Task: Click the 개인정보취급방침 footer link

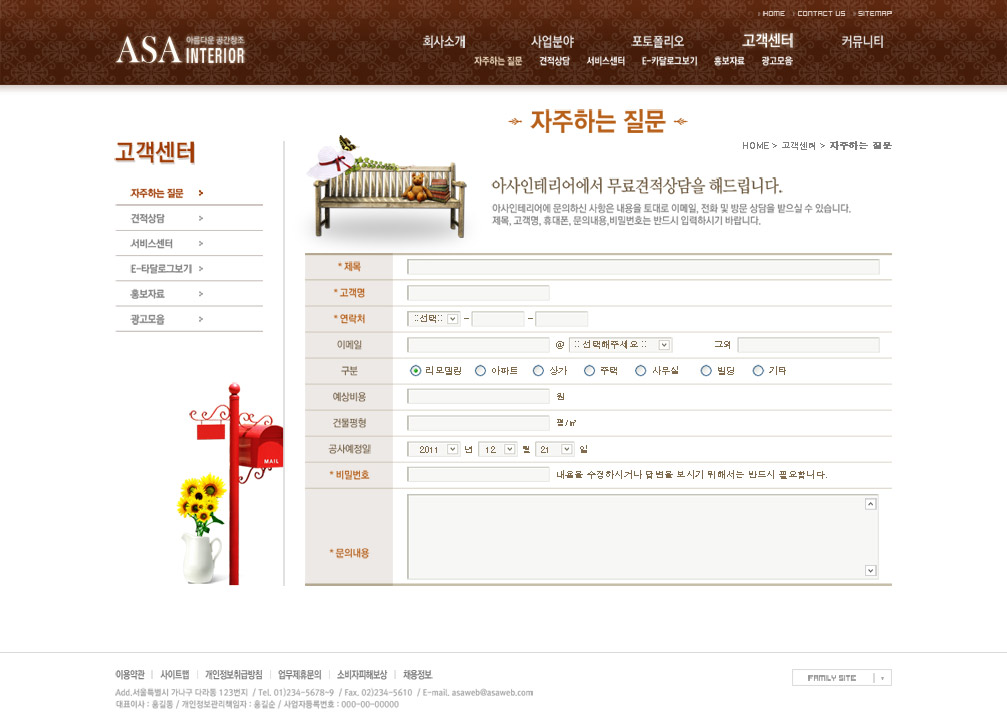Action: (233, 675)
